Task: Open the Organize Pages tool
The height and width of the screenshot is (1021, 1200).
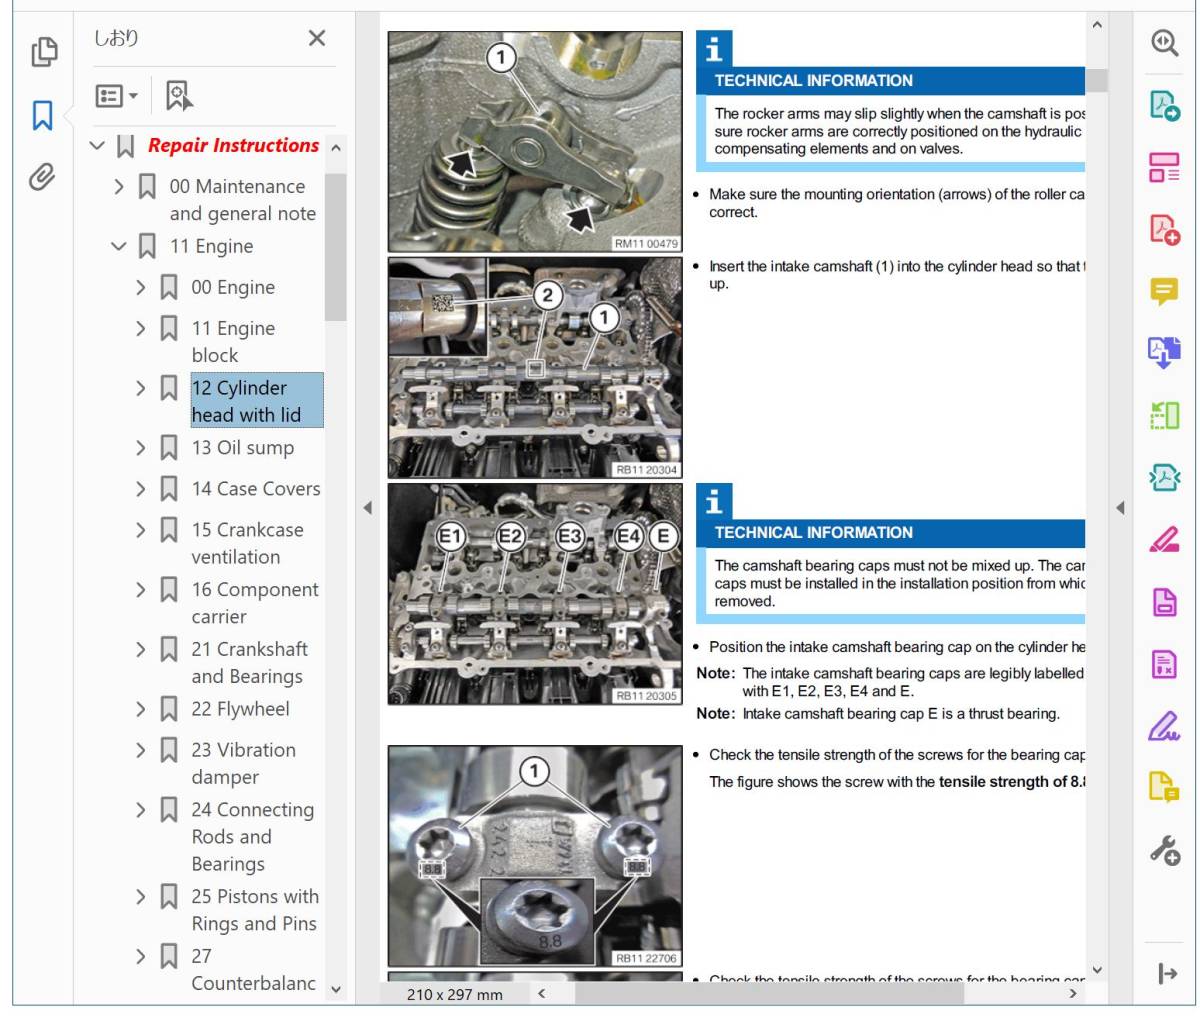Action: coord(1164,167)
